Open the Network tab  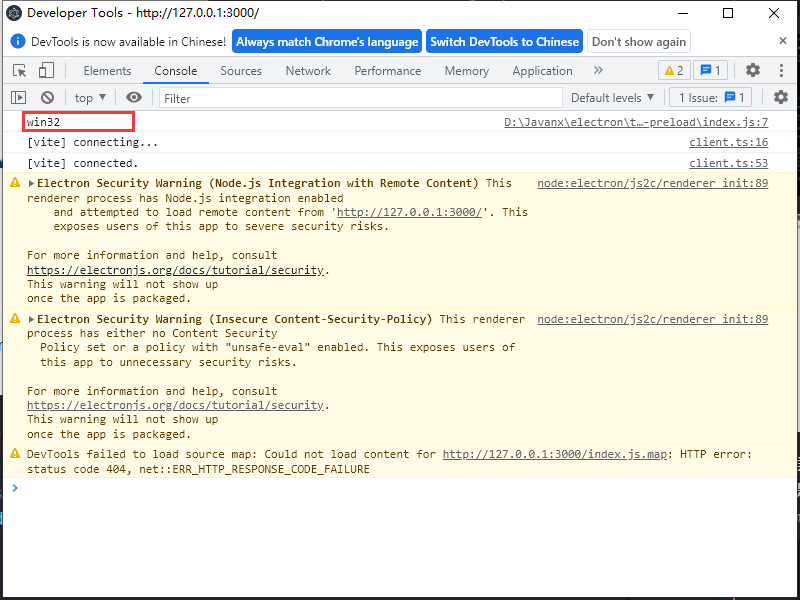point(308,71)
